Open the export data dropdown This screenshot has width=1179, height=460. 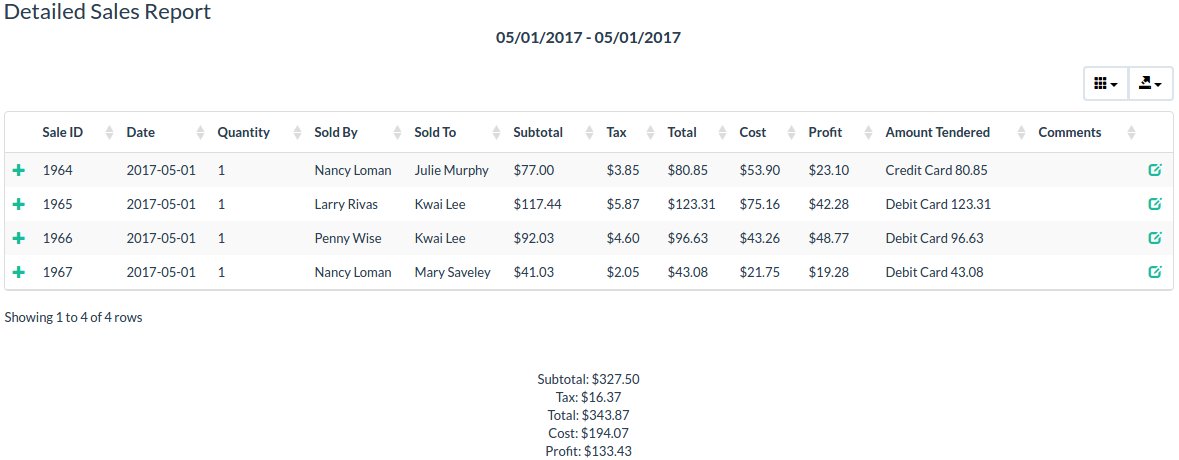click(1150, 84)
